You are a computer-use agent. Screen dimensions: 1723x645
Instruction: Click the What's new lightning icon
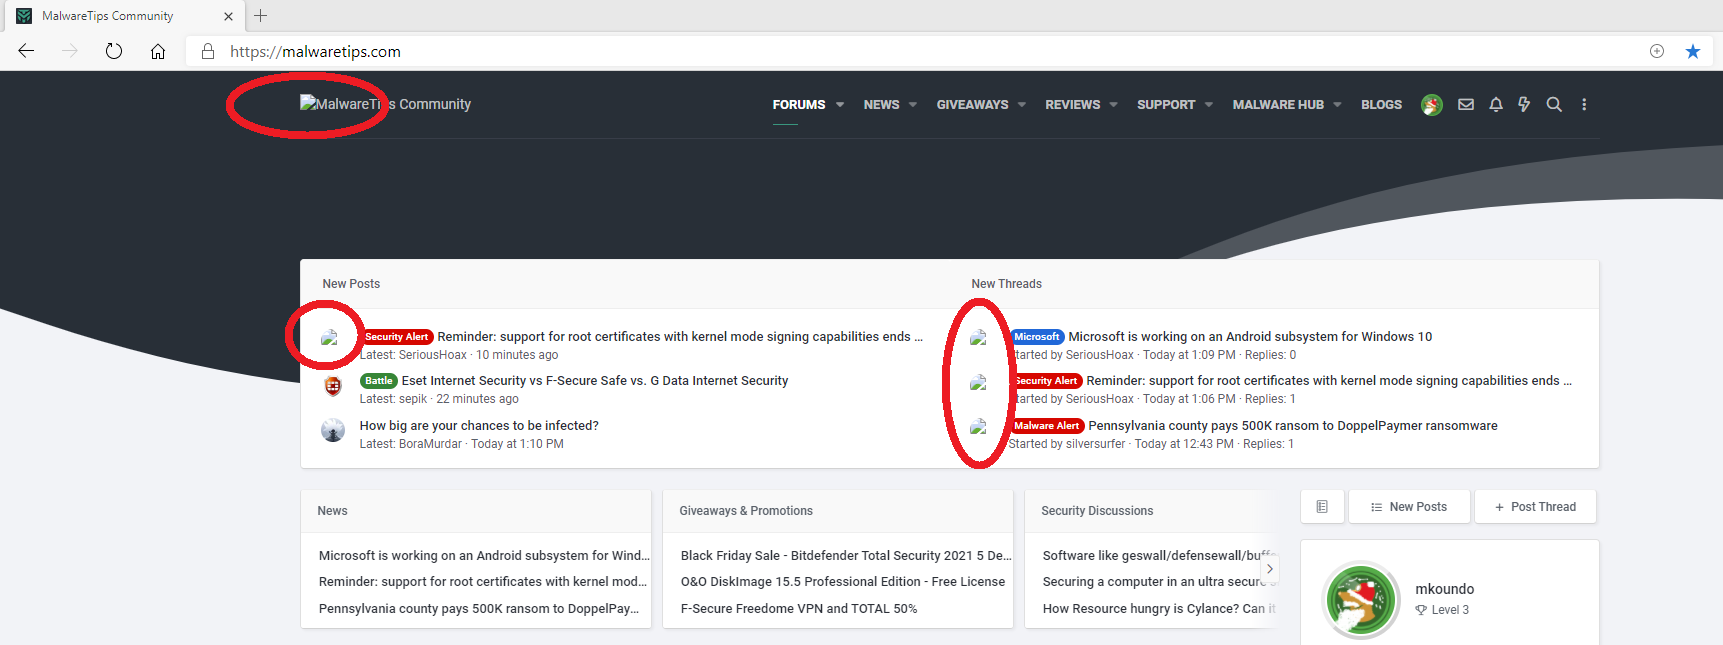coord(1524,104)
